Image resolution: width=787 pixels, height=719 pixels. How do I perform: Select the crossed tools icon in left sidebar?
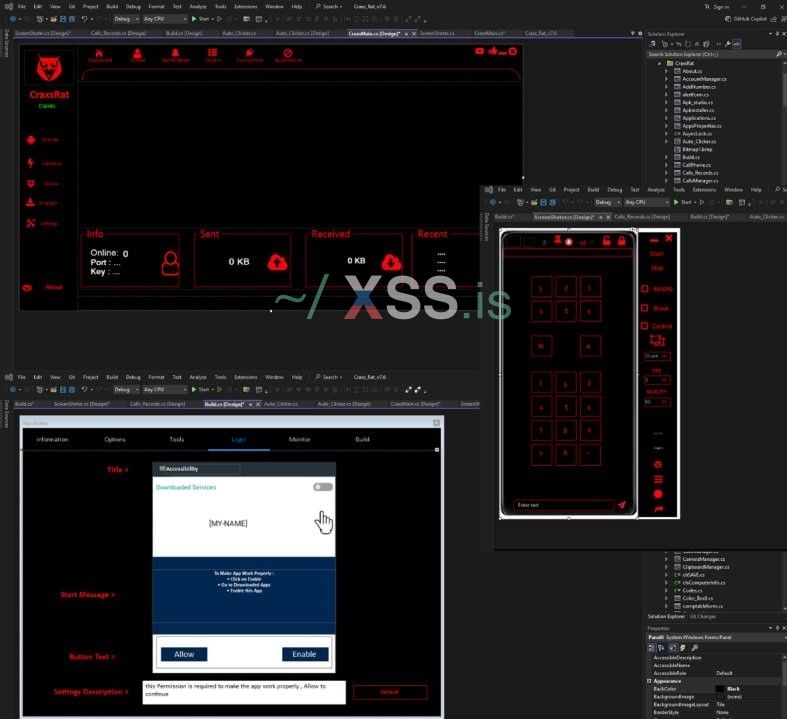pyautogui.click(x=31, y=223)
